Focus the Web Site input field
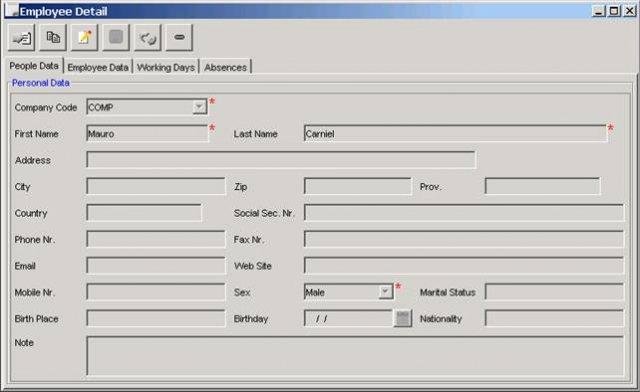 [464, 266]
